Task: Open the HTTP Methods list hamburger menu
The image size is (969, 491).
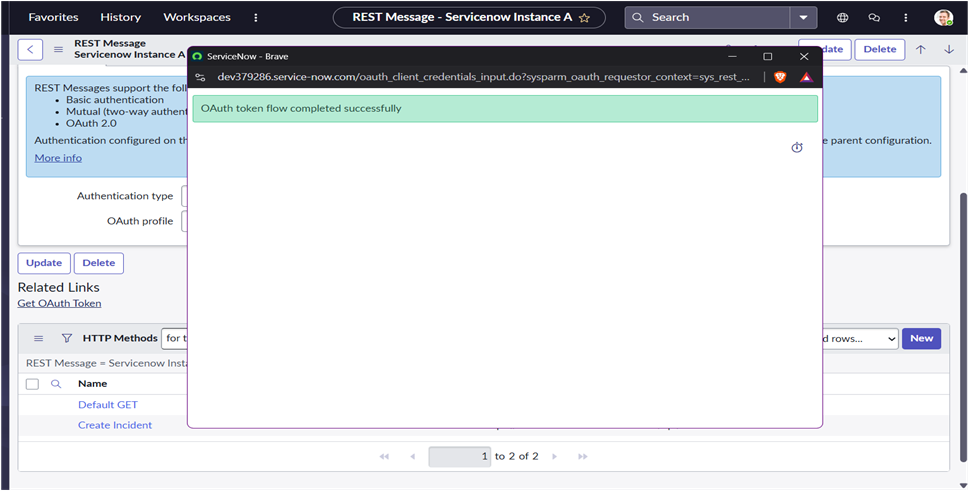Action: pyautogui.click(x=38, y=338)
